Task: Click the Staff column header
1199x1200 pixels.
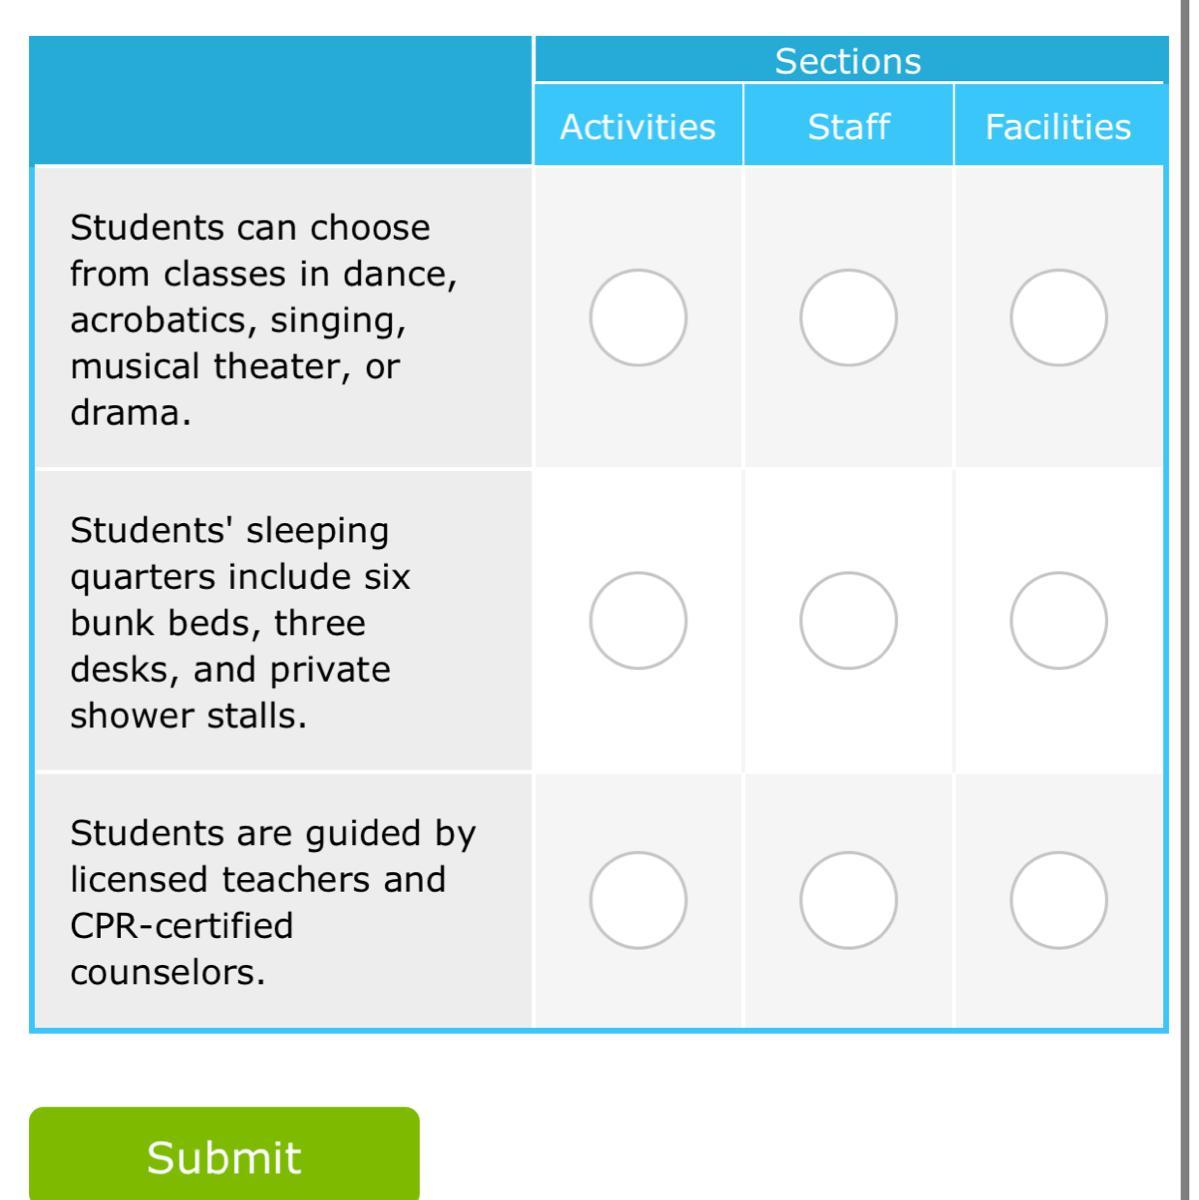Action: click(x=848, y=127)
